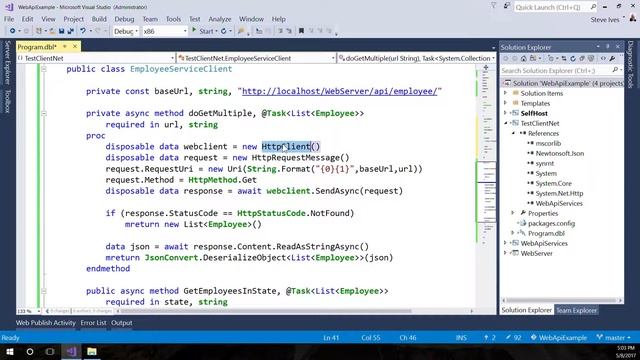Expand the Solution Items folder

pos(506,93)
